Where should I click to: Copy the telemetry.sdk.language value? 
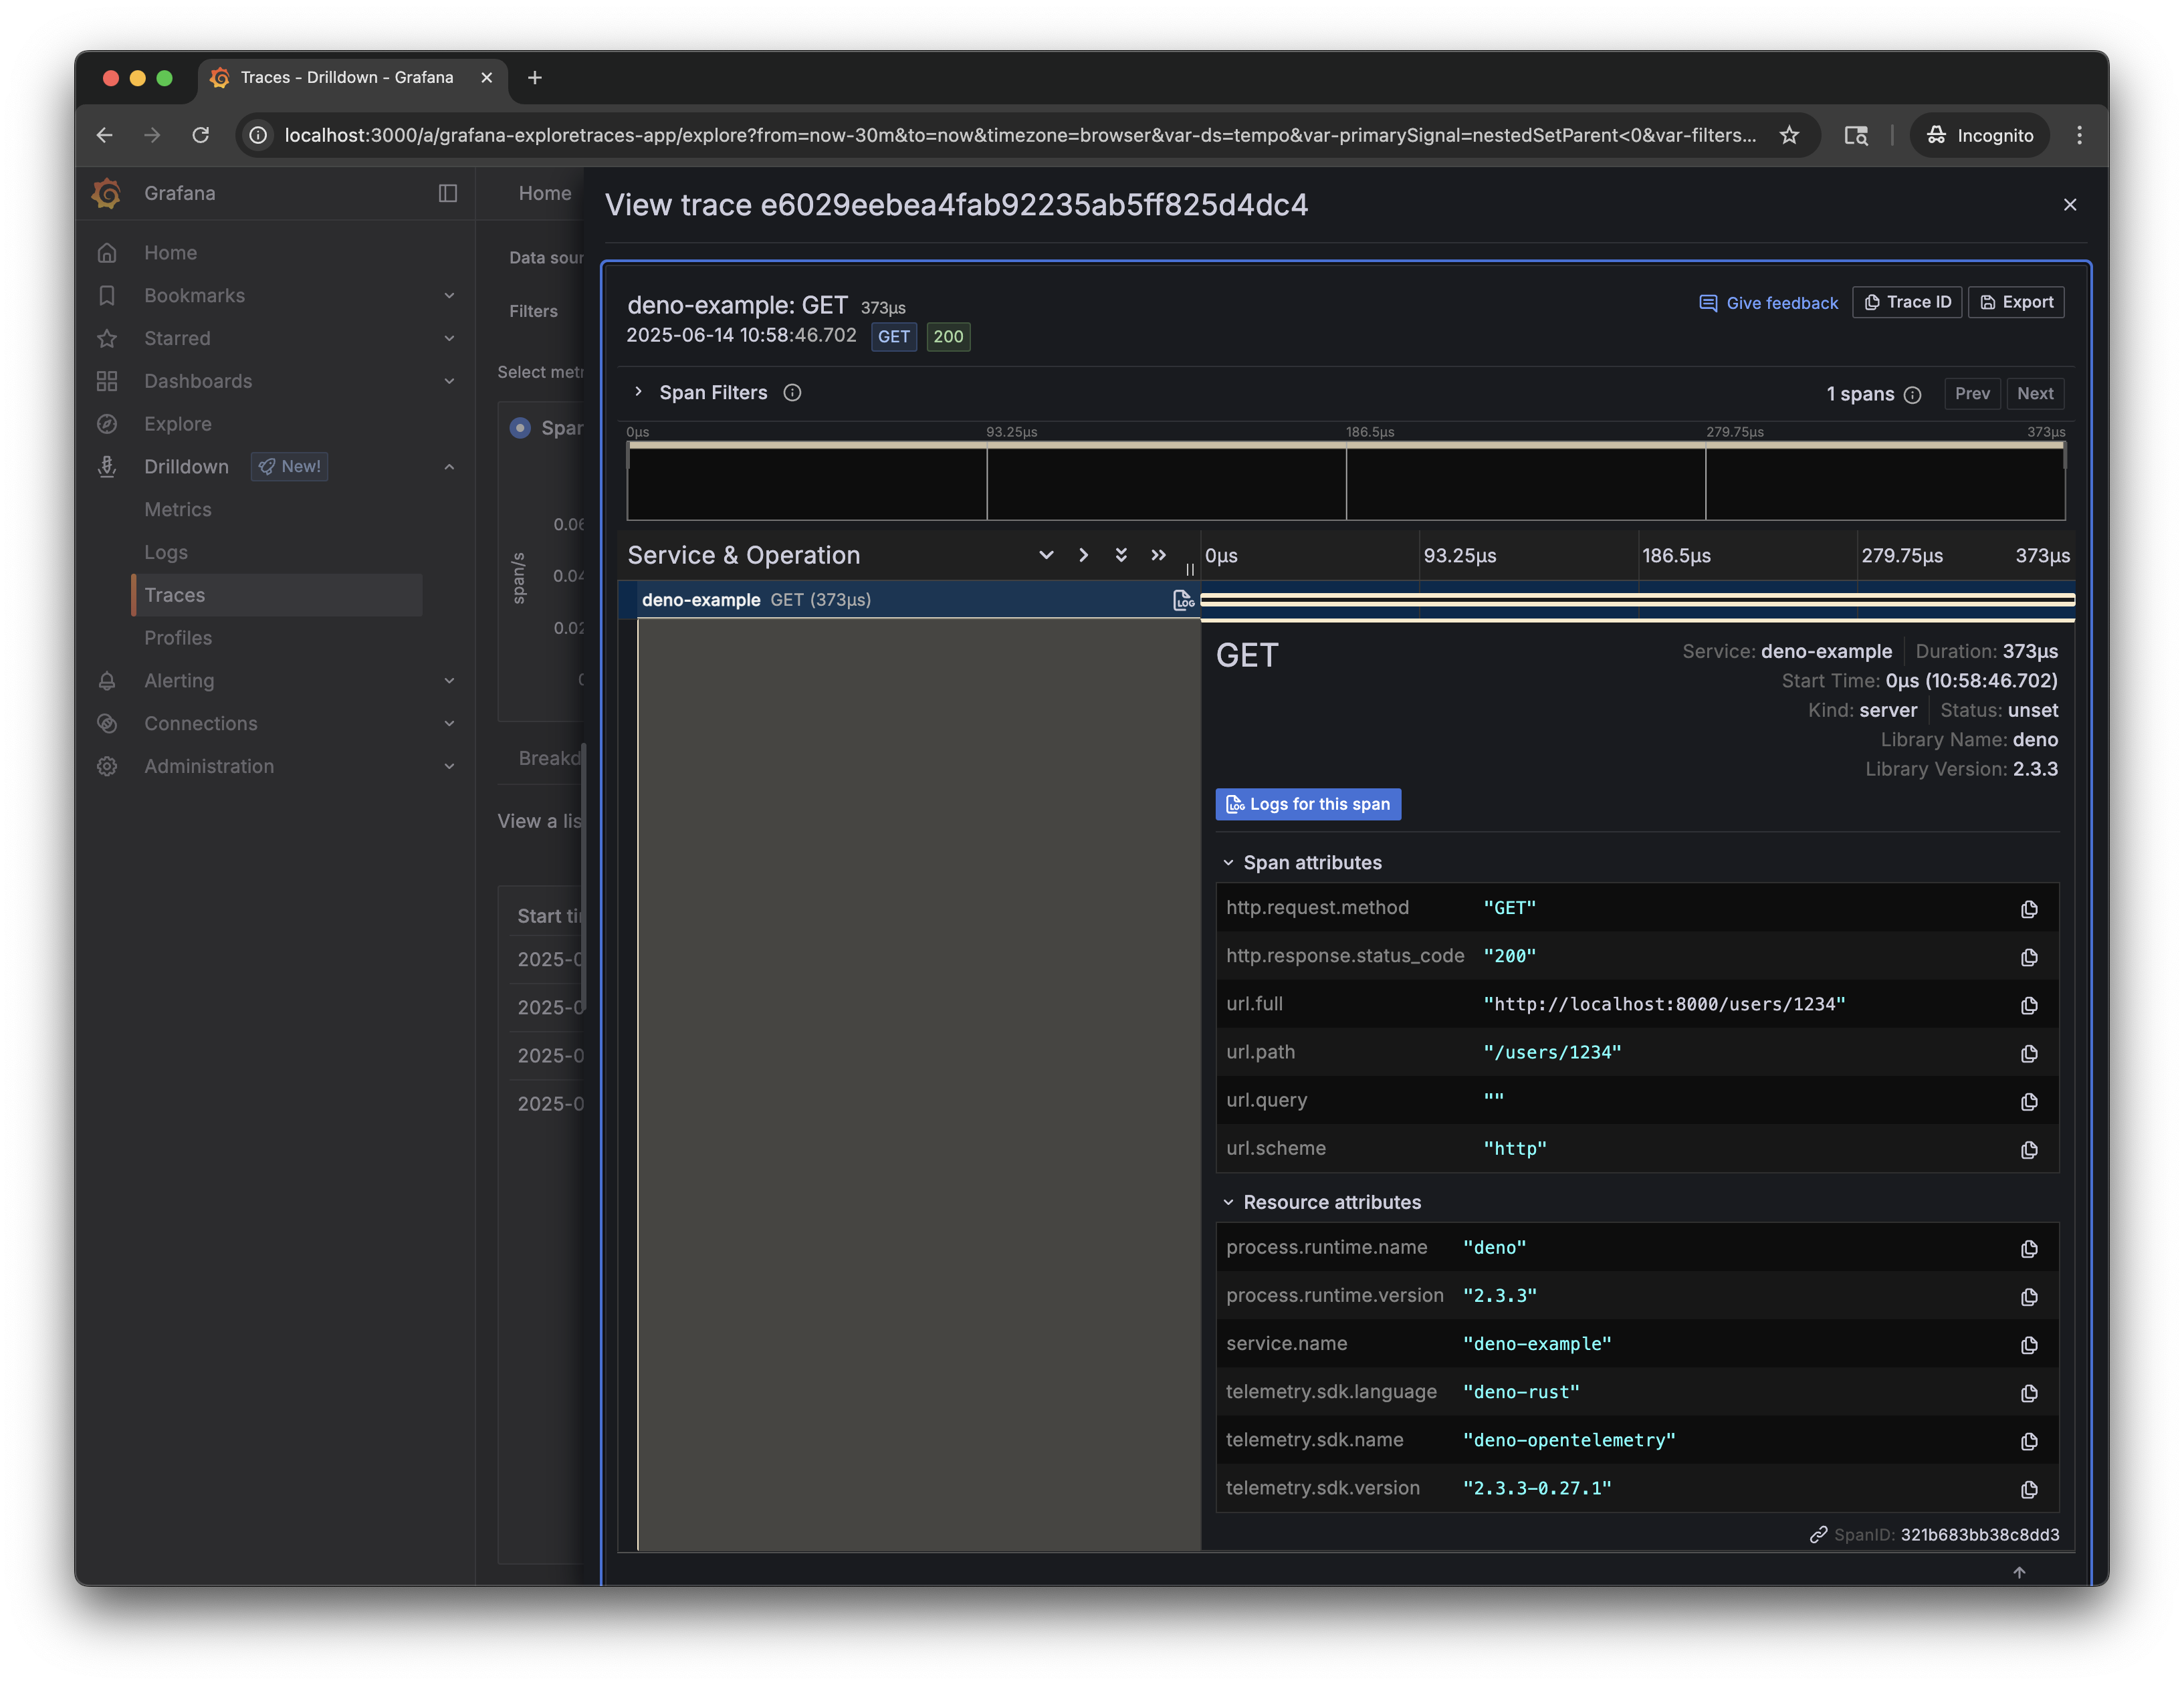(x=2028, y=1392)
